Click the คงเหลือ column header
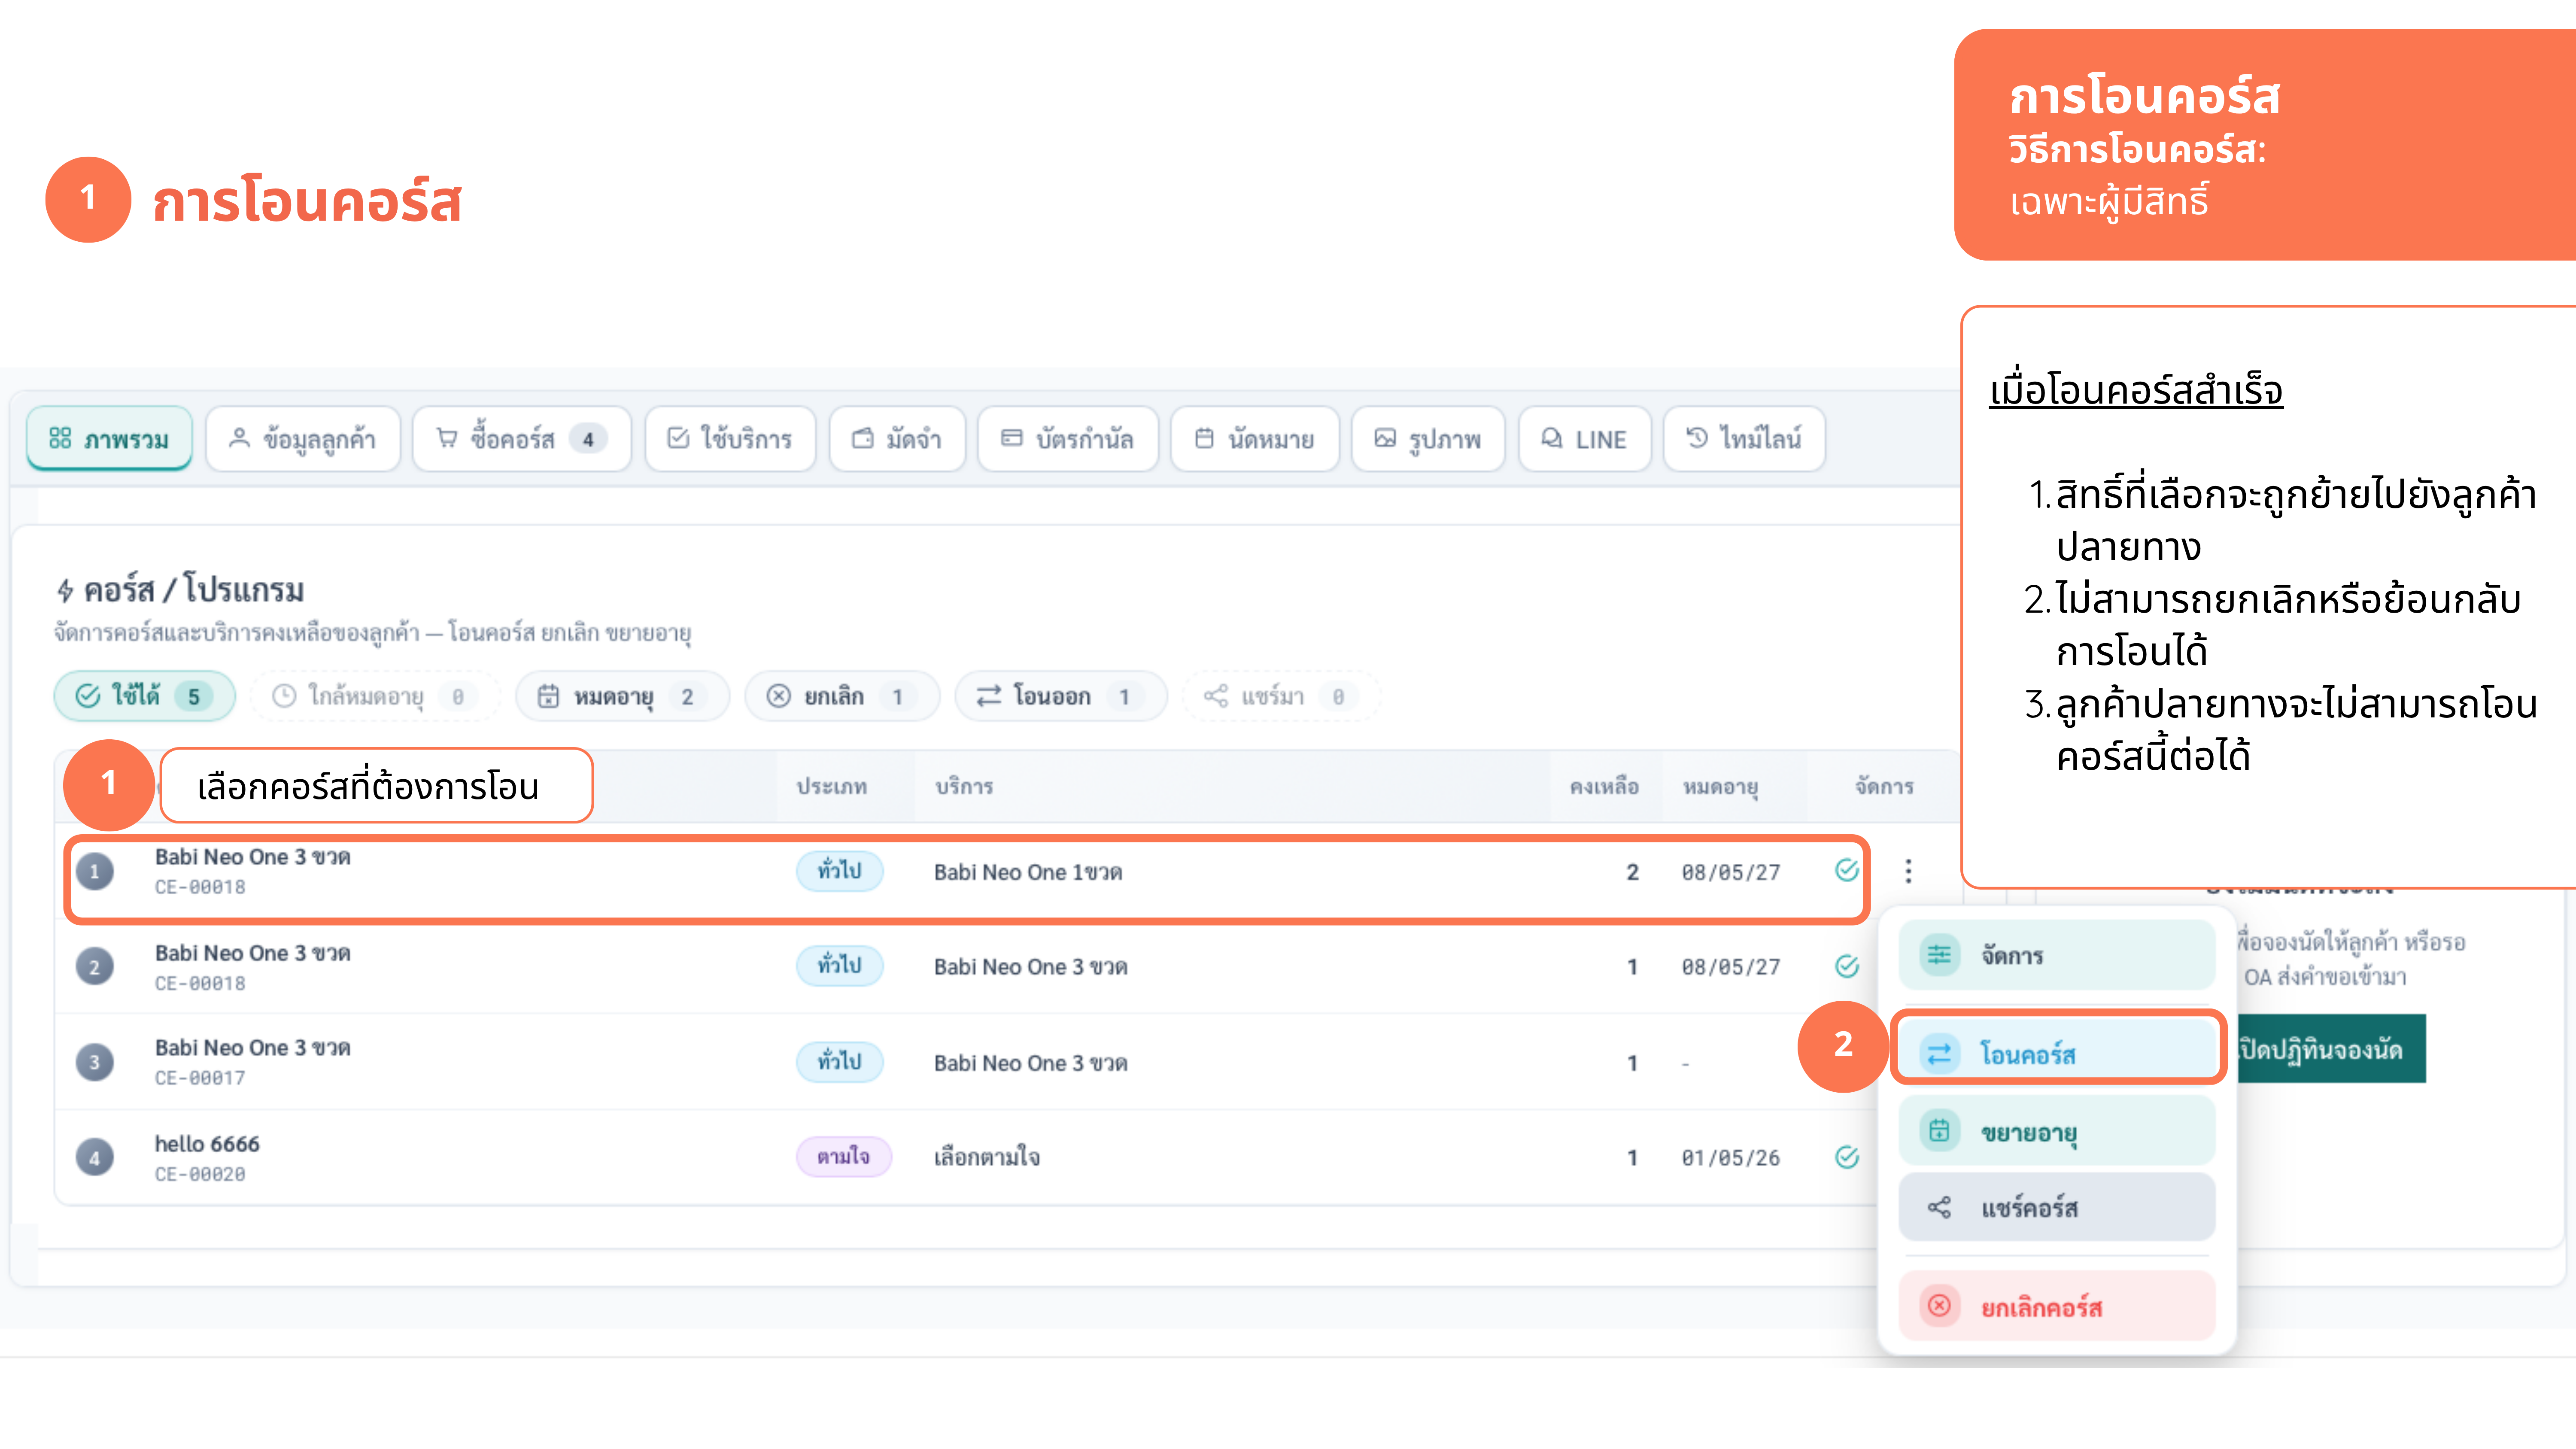2576x1449 pixels. click(1604, 787)
